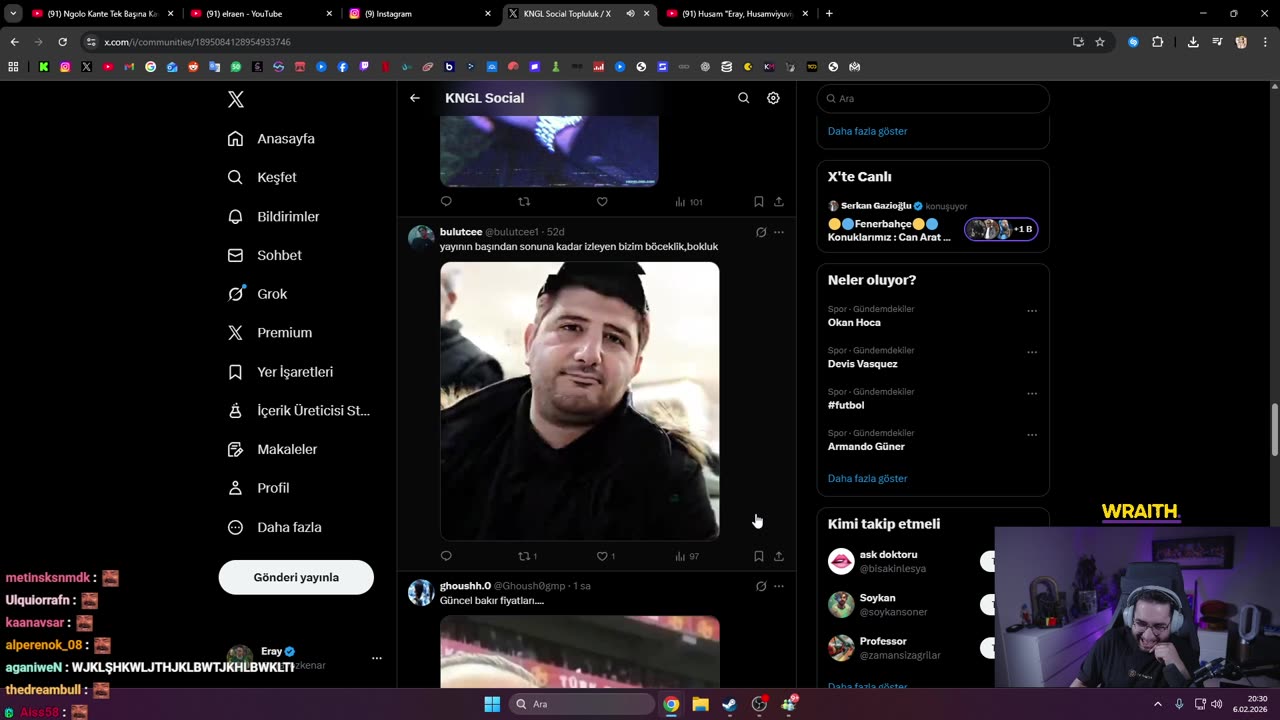Open community settings gear icon
Image resolution: width=1280 pixels, height=720 pixels.
pyautogui.click(x=773, y=98)
